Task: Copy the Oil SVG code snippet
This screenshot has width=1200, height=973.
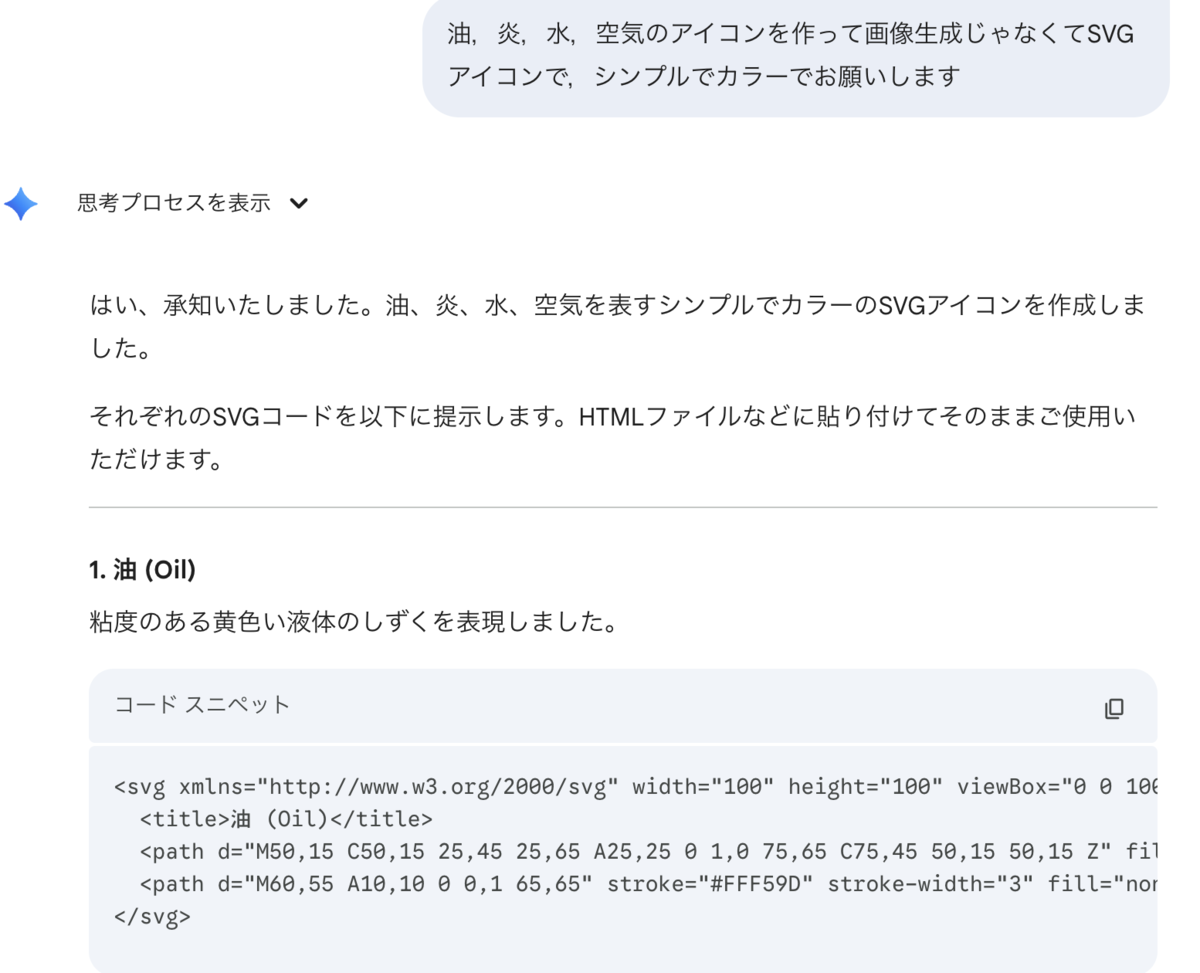Action: click(x=1114, y=708)
